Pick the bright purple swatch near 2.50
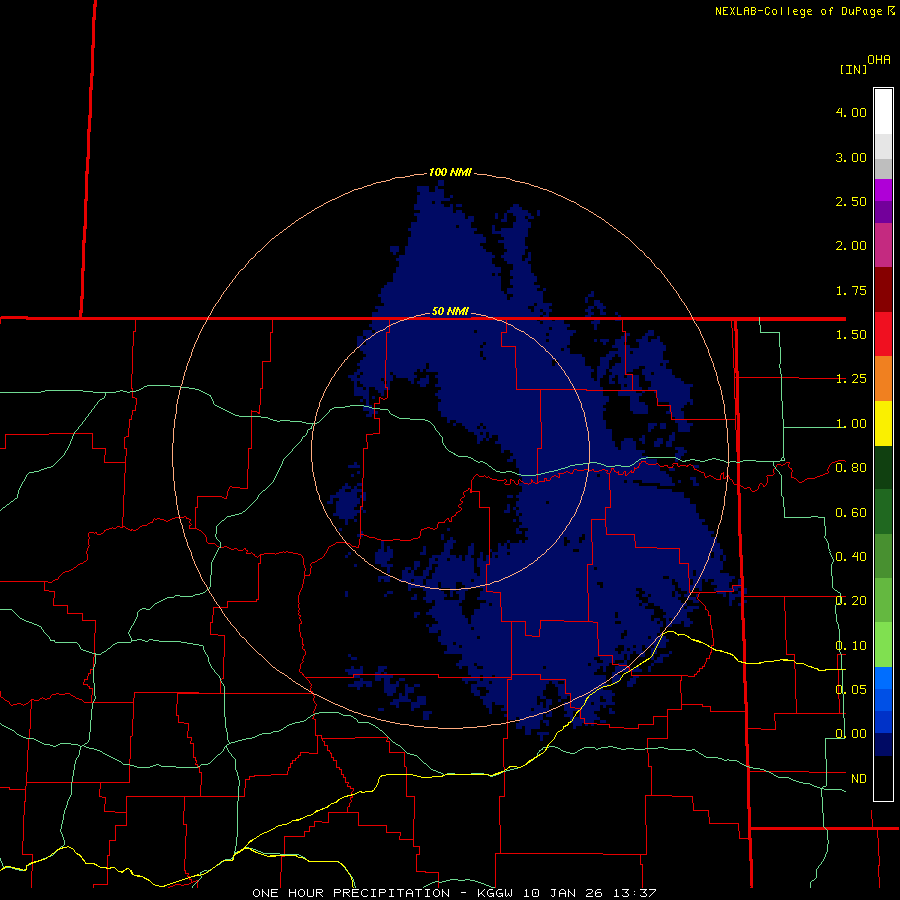Screen dimensions: 900x900 (883, 190)
